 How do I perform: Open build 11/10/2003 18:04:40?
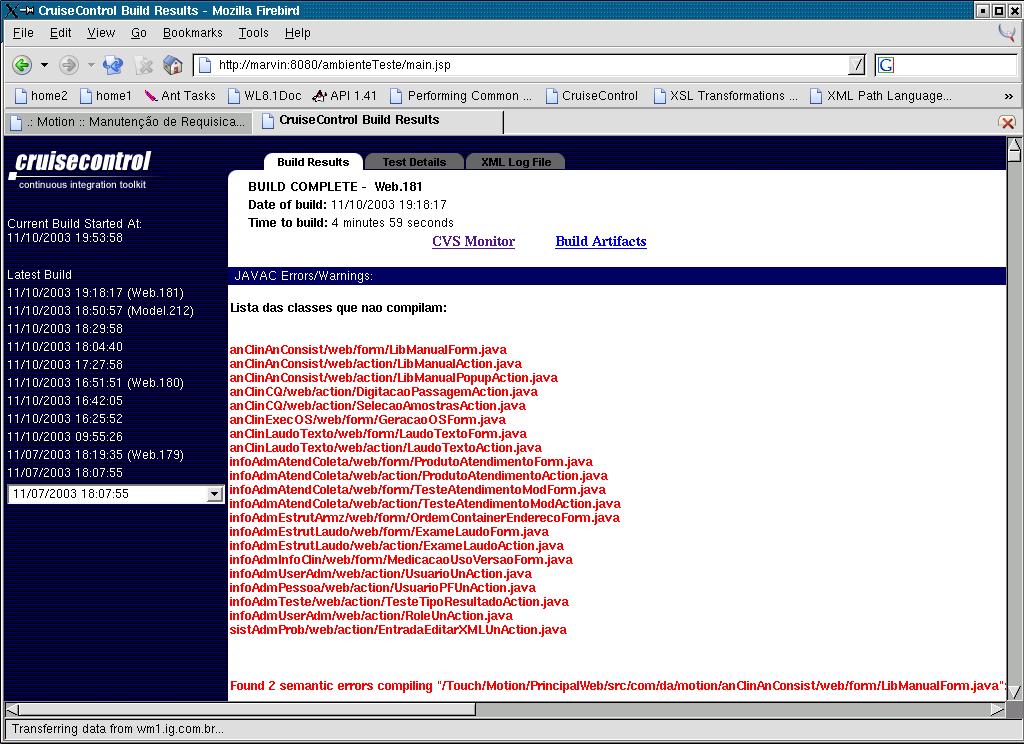click(65, 347)
